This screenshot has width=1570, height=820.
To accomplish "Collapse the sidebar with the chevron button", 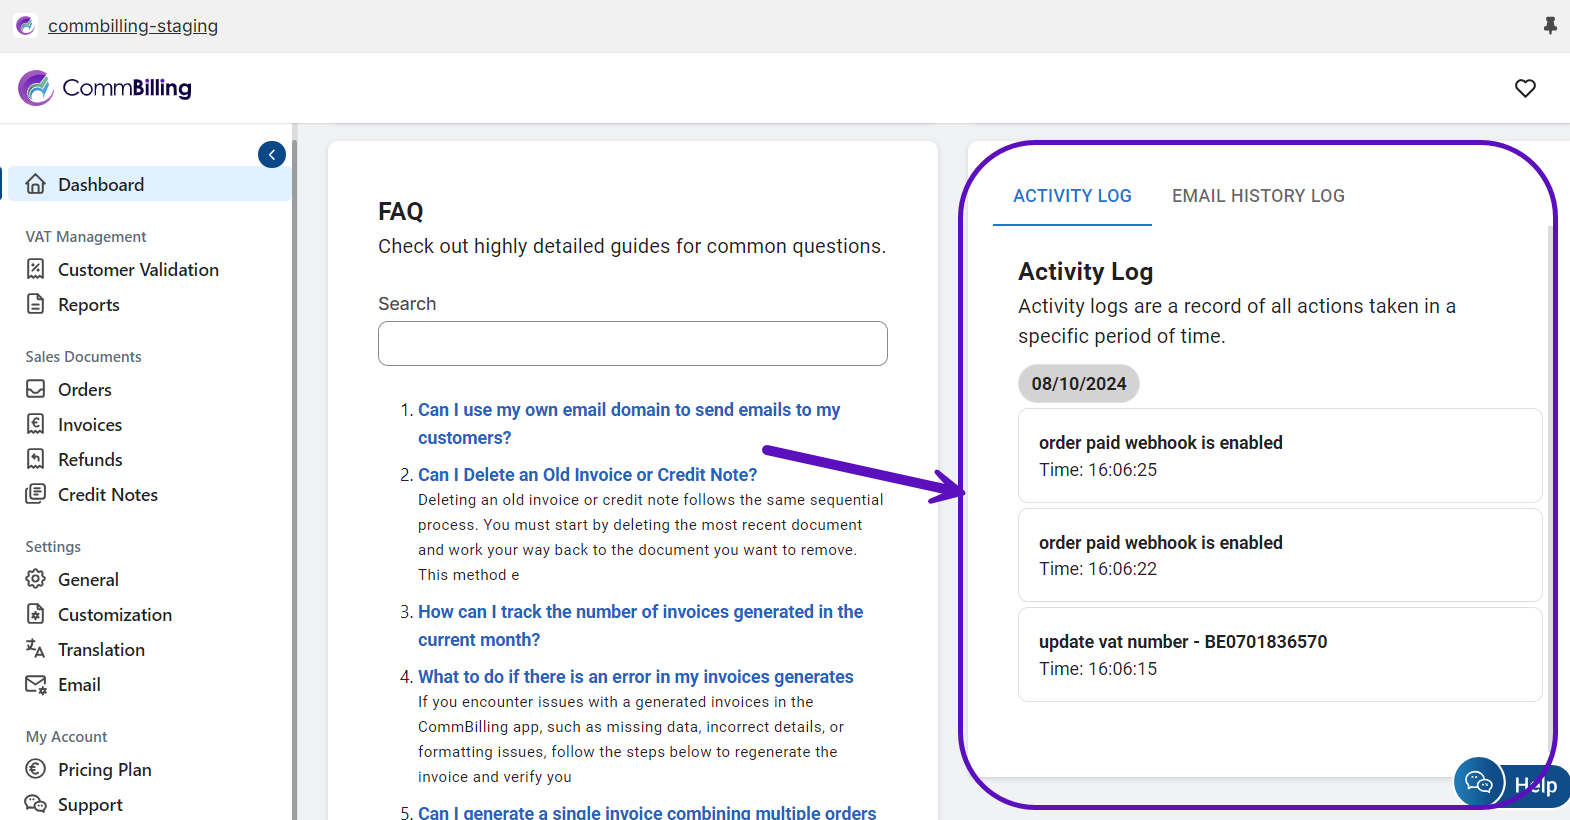I will click(x=272, y=155).
